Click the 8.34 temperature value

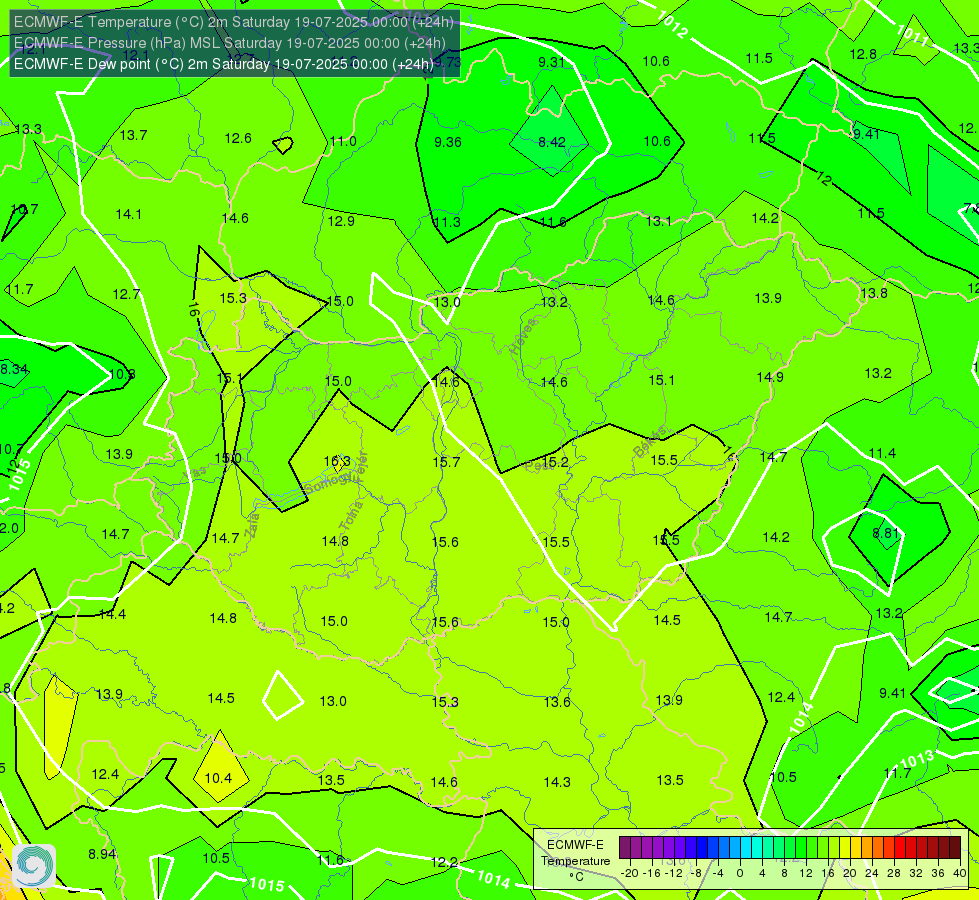(14, 369)
